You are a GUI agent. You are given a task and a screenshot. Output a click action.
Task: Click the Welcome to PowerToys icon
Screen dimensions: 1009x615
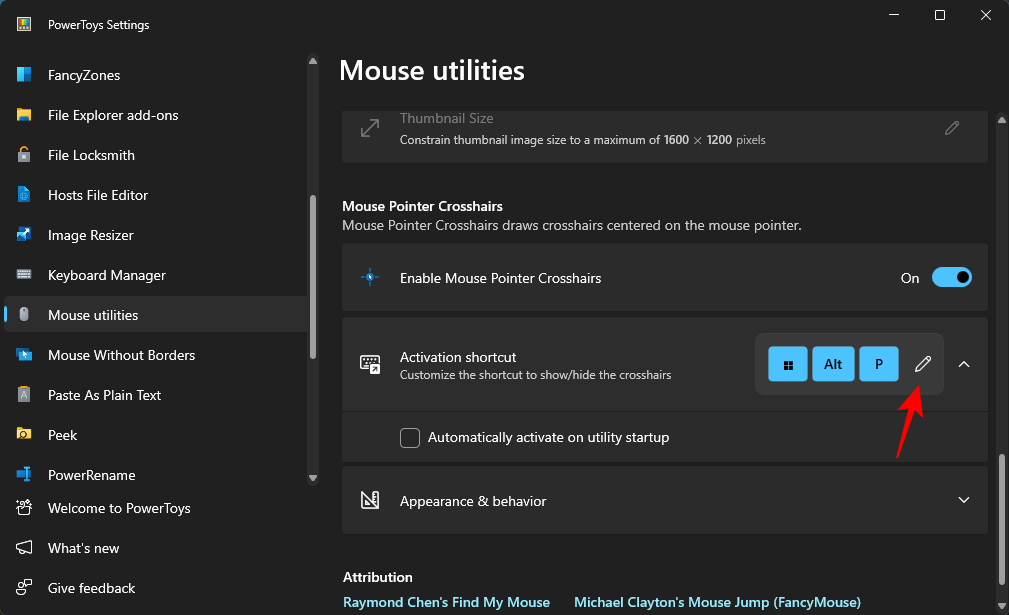24,508
